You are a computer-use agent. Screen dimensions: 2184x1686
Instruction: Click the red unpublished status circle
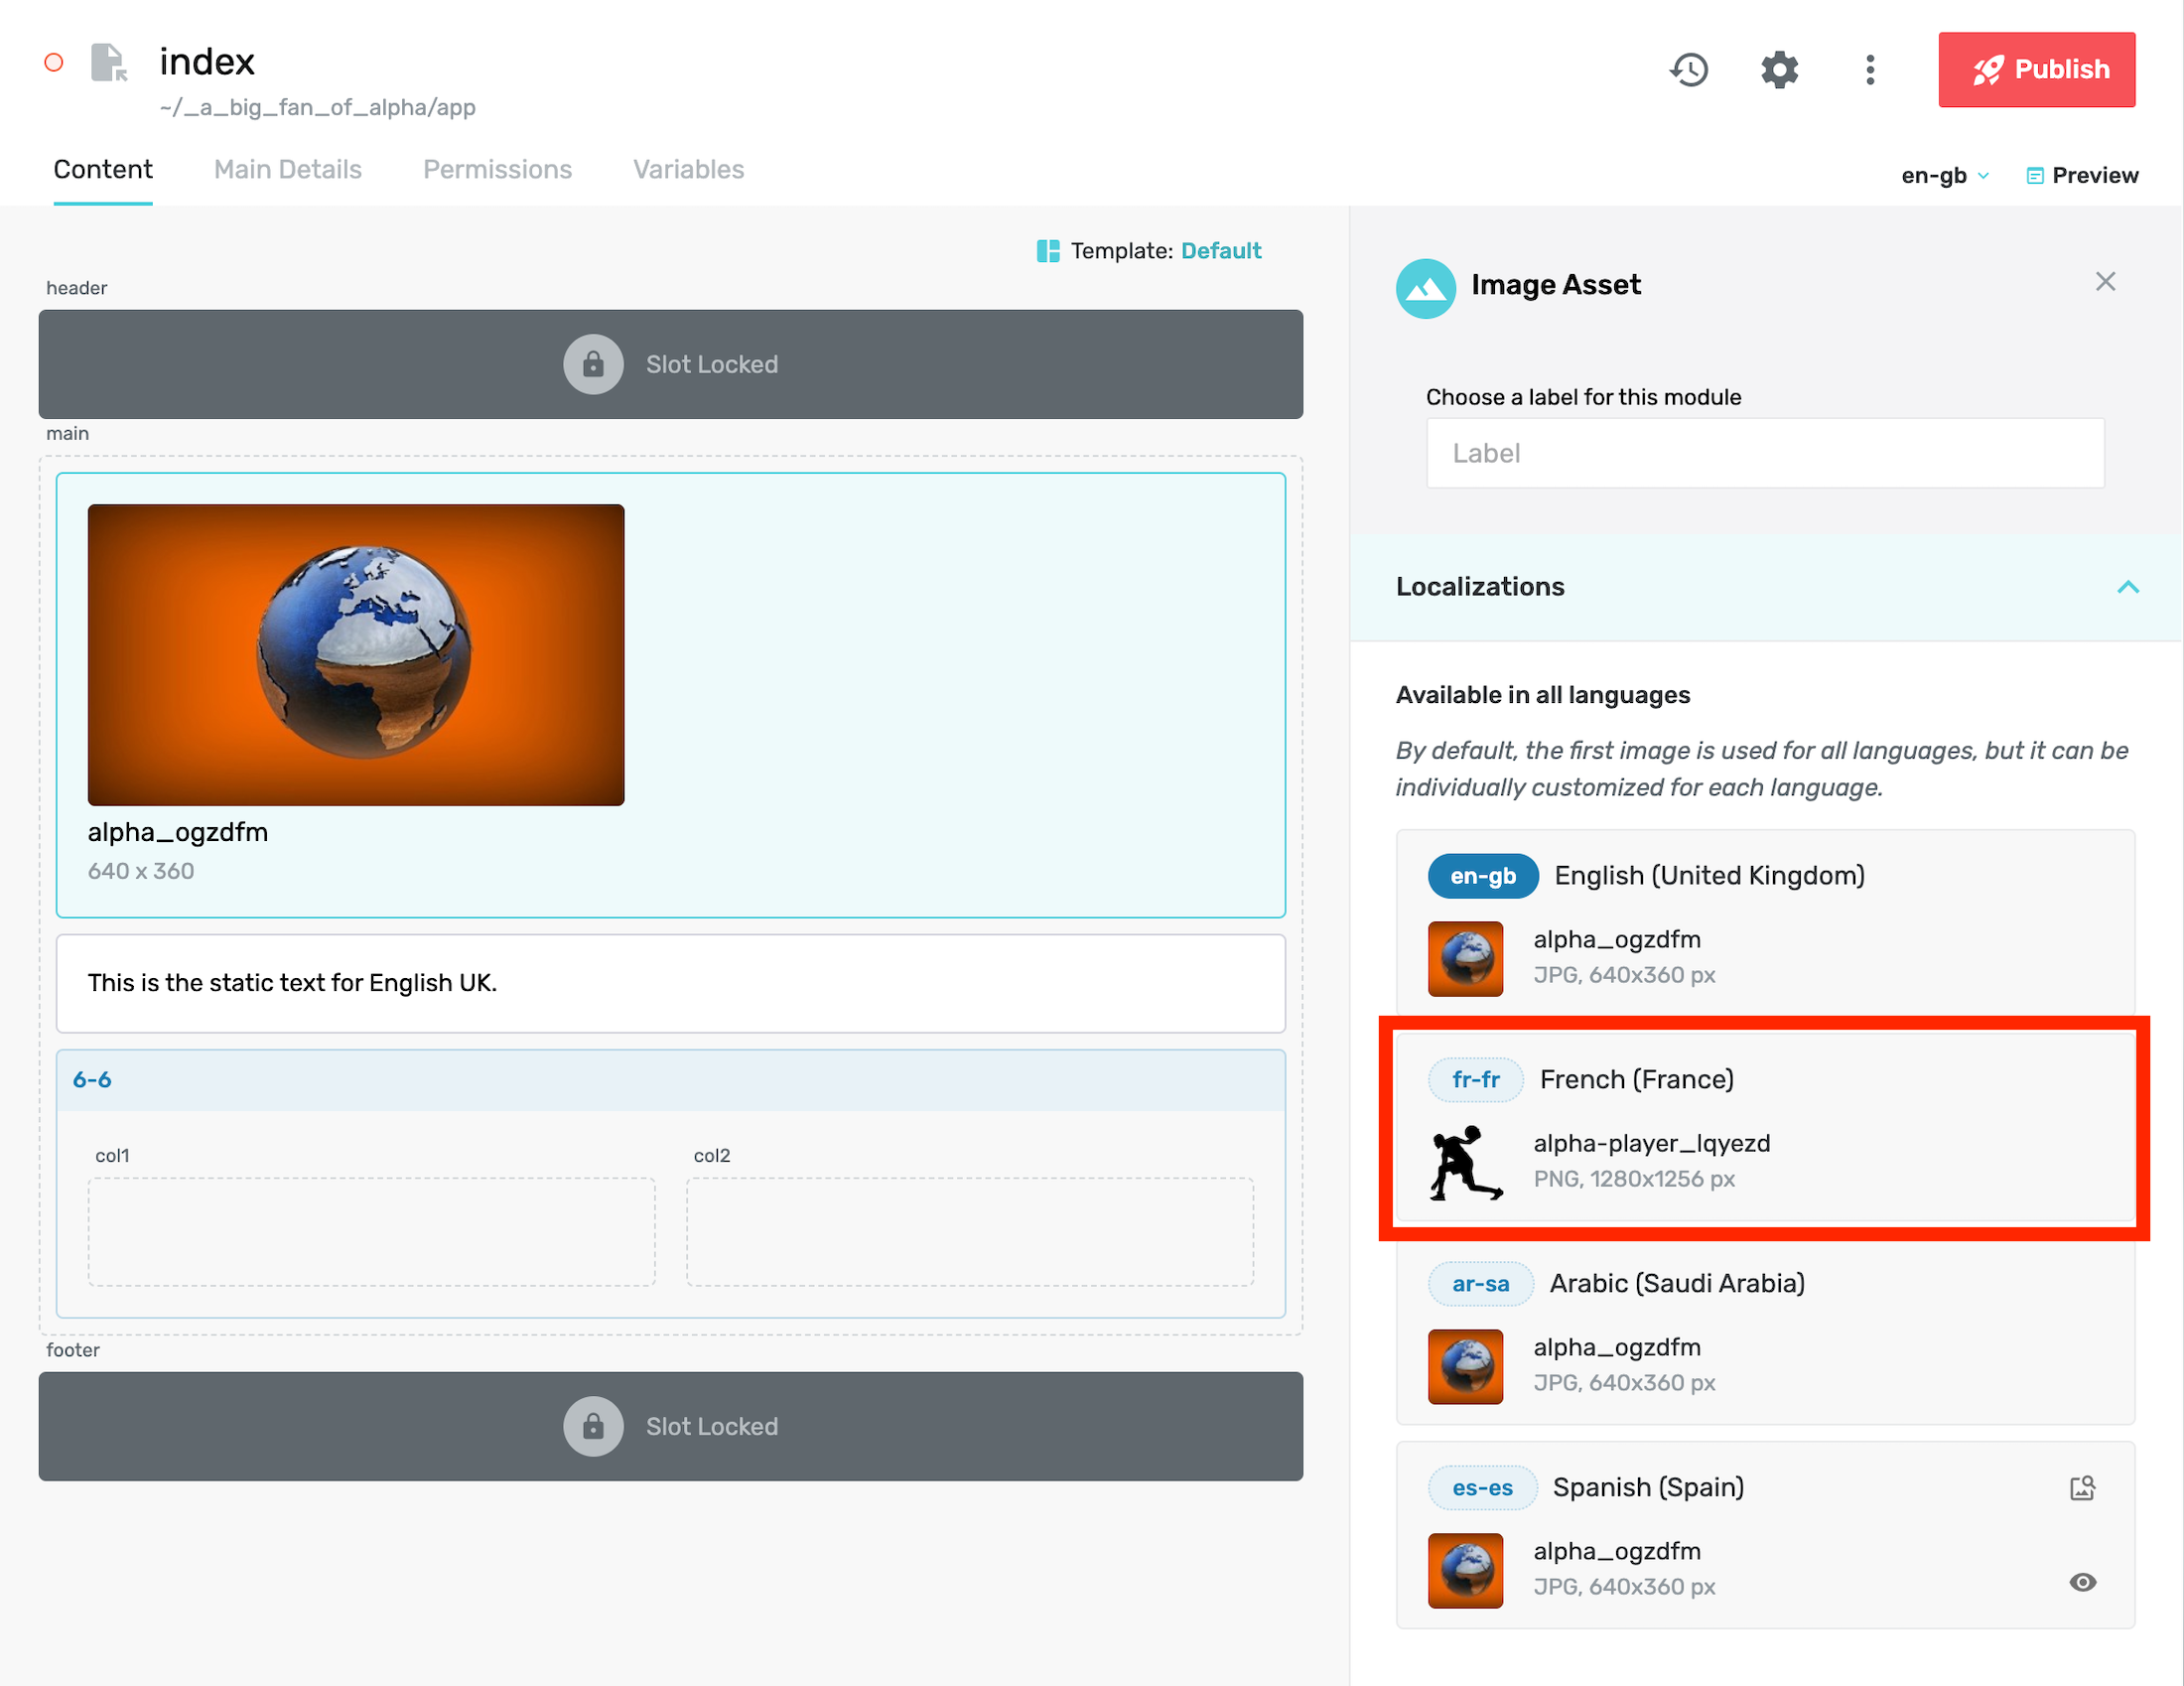click(54, 63)
